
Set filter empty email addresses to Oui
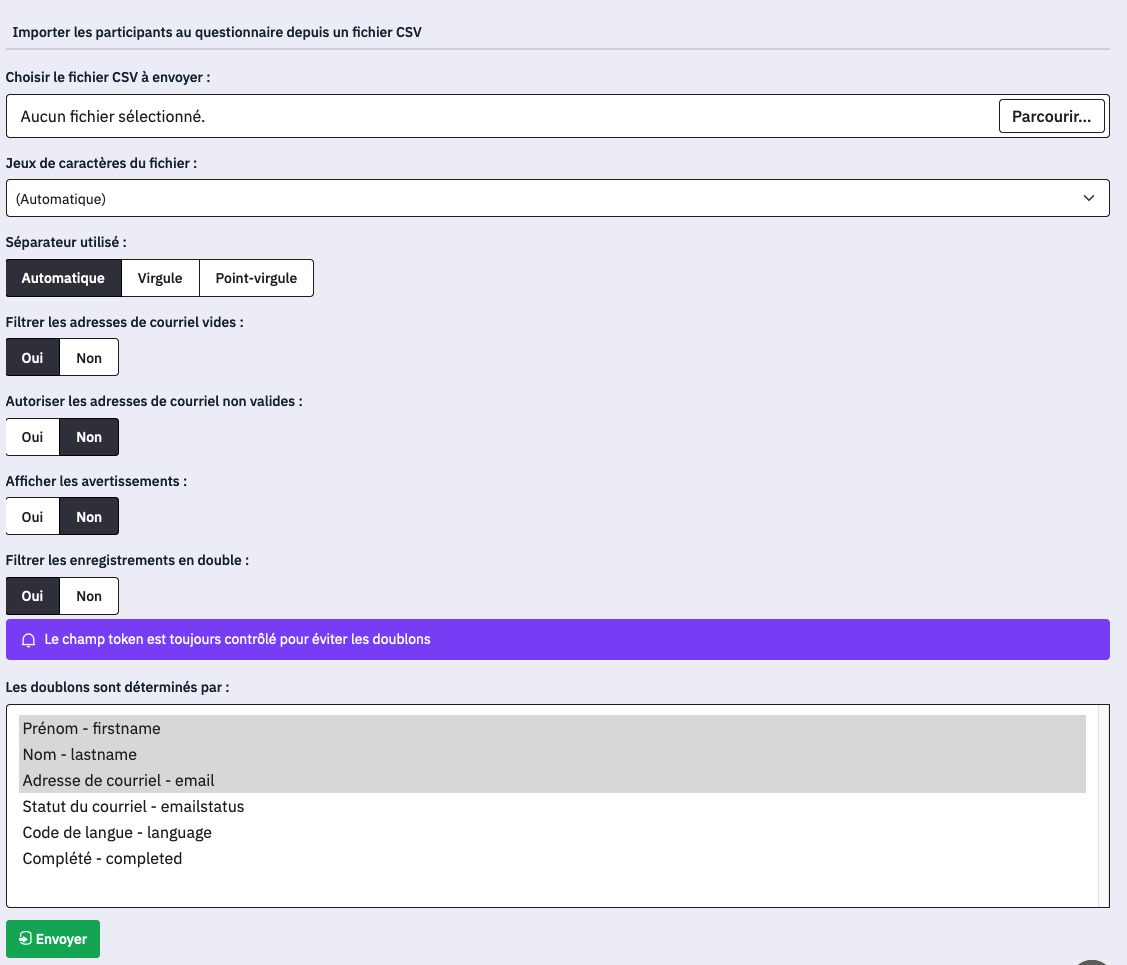pos(32,358)
